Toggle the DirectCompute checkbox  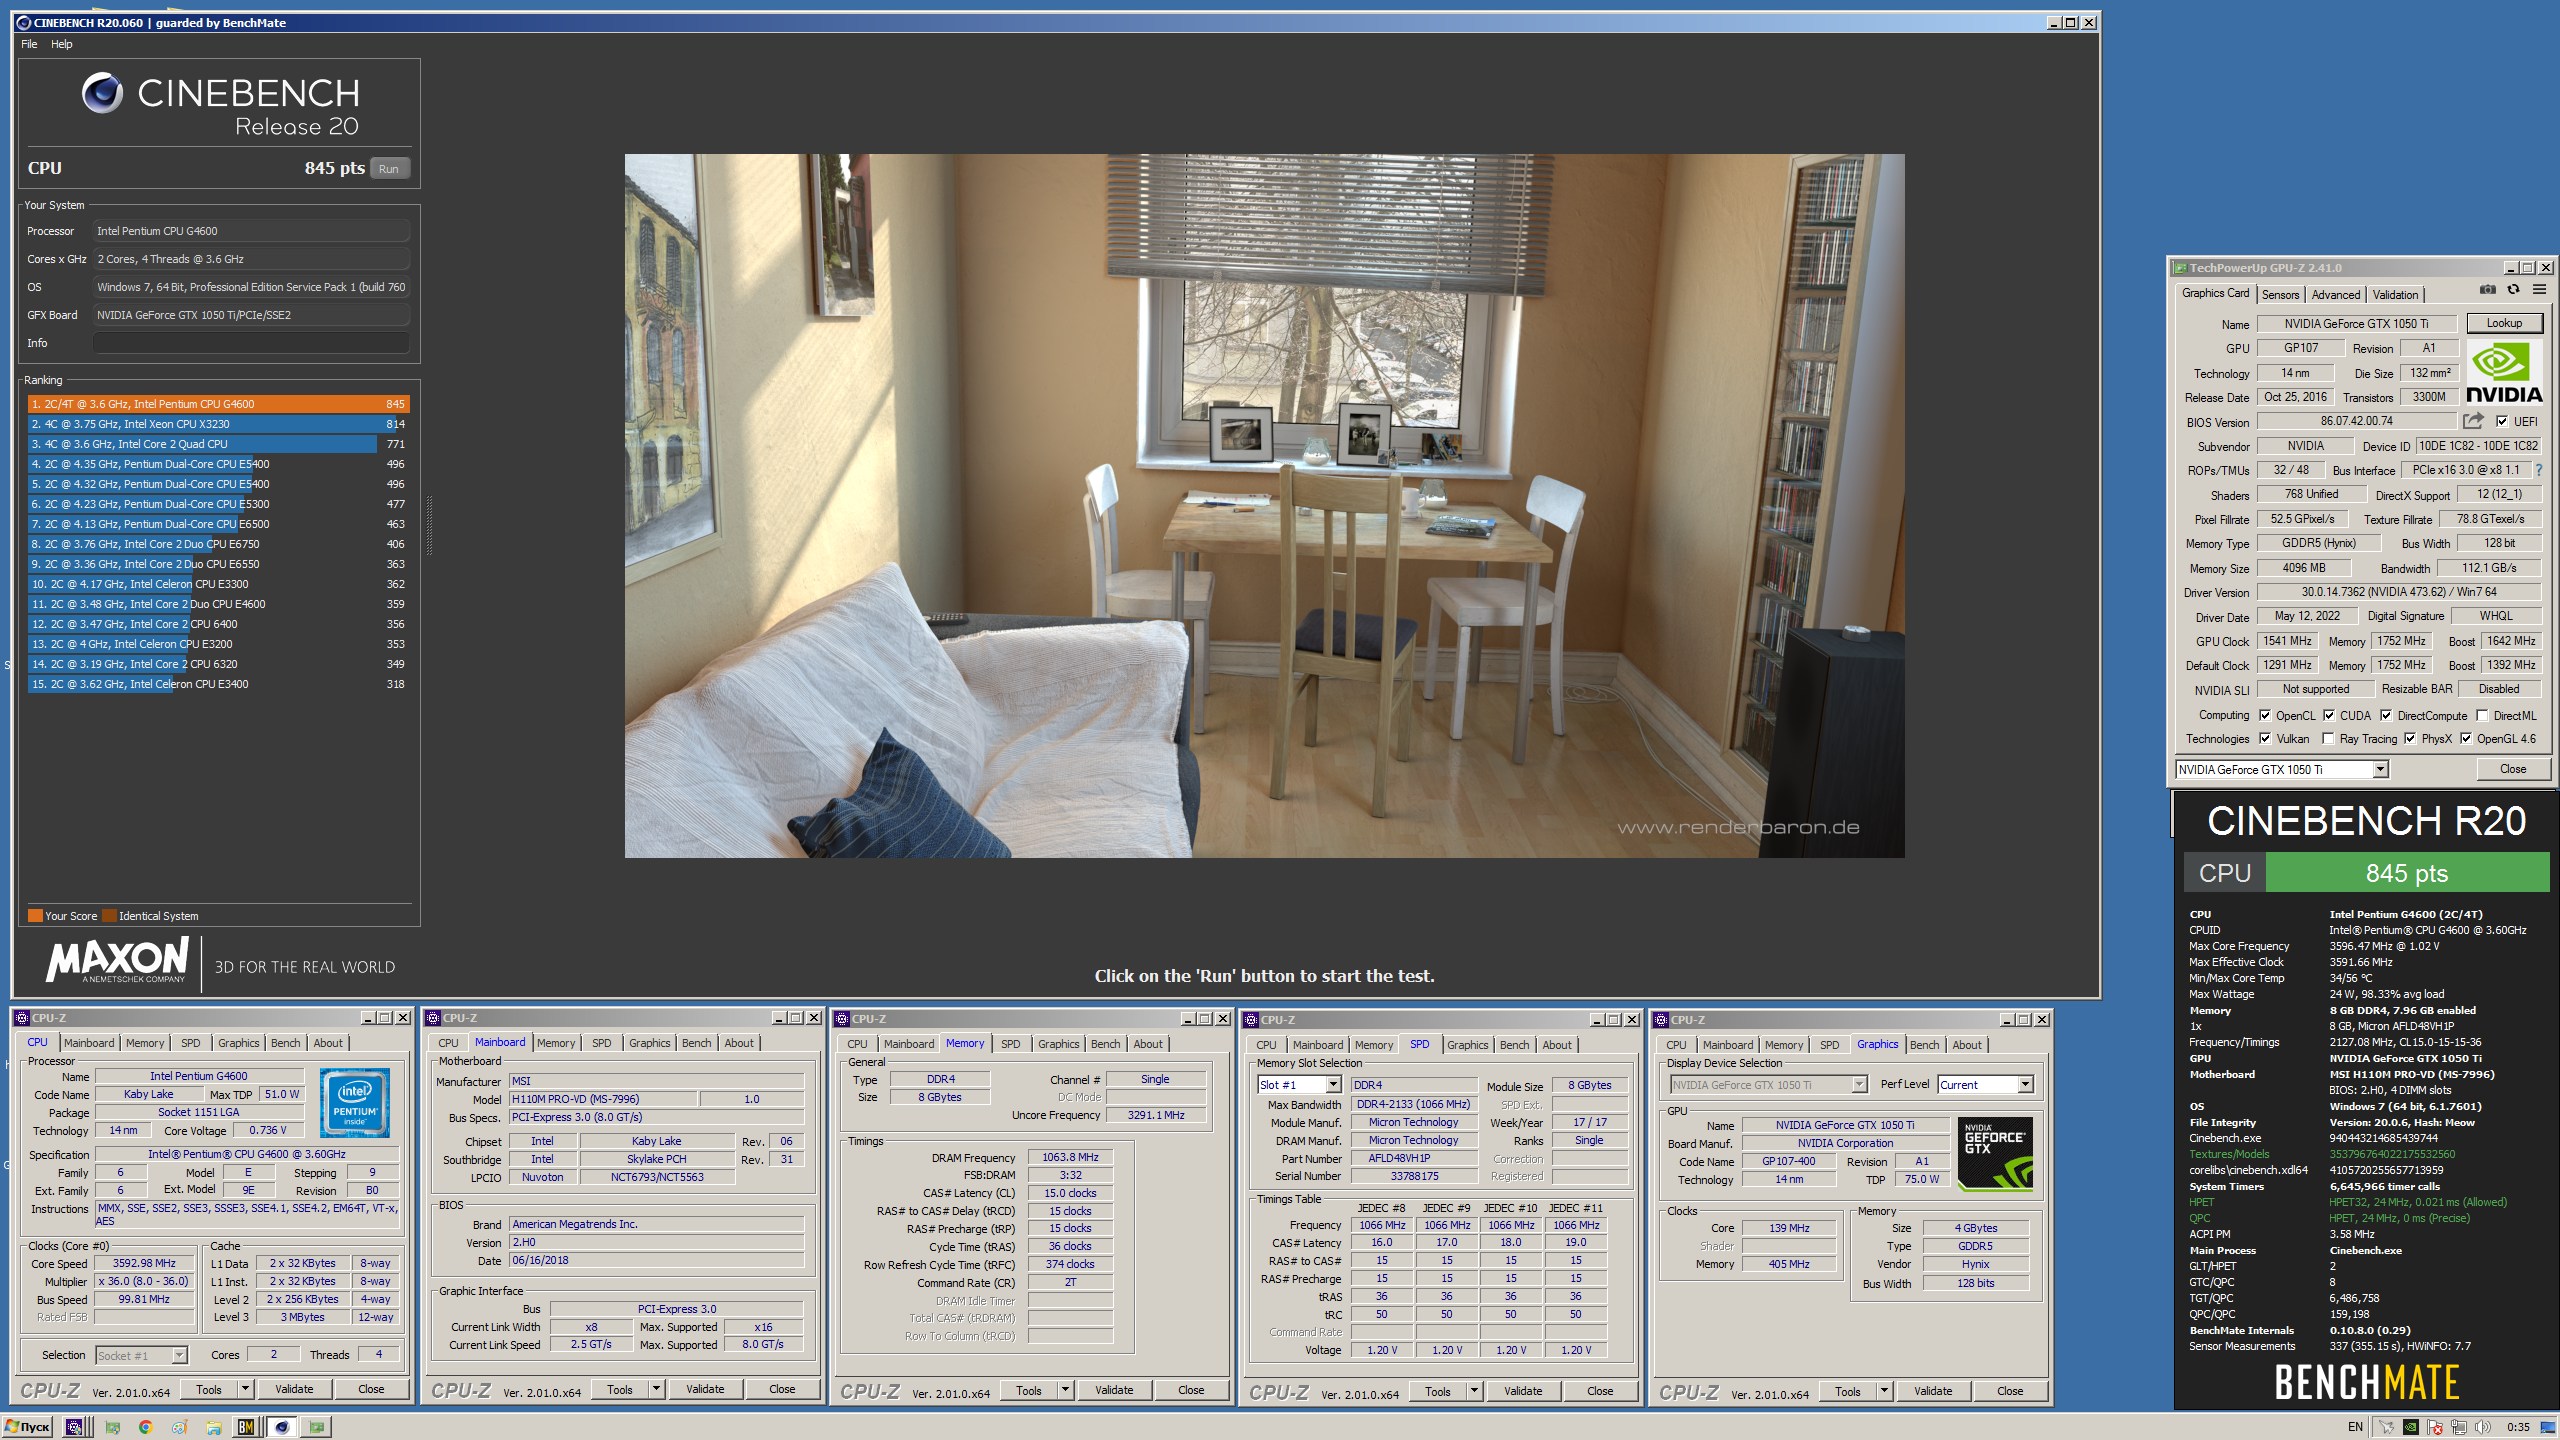(x=2386, y=715)
